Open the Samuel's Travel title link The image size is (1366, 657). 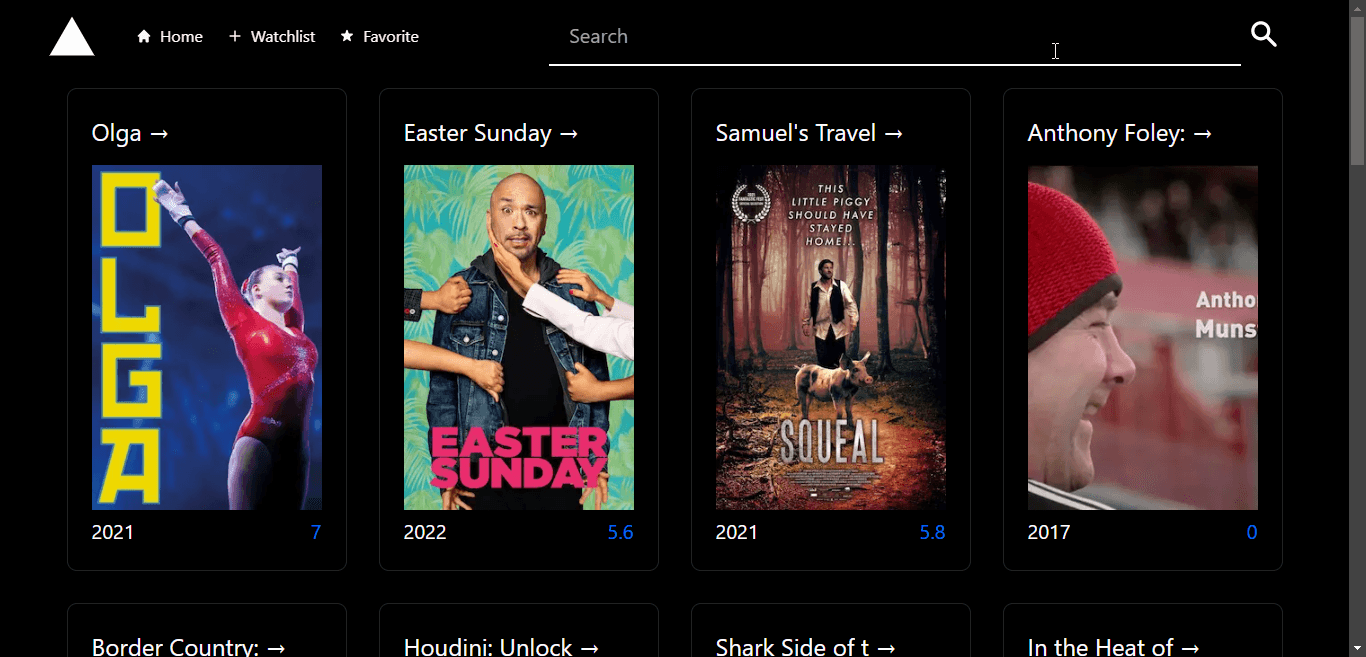coord(809,133)
